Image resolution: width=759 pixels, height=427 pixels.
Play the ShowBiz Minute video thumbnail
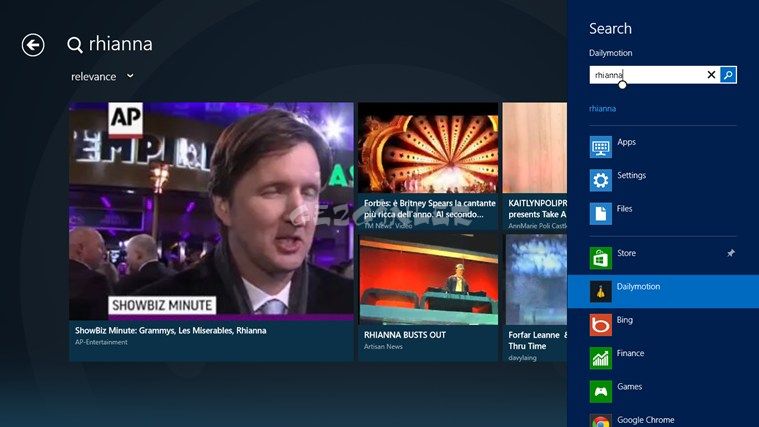[211, 211]
